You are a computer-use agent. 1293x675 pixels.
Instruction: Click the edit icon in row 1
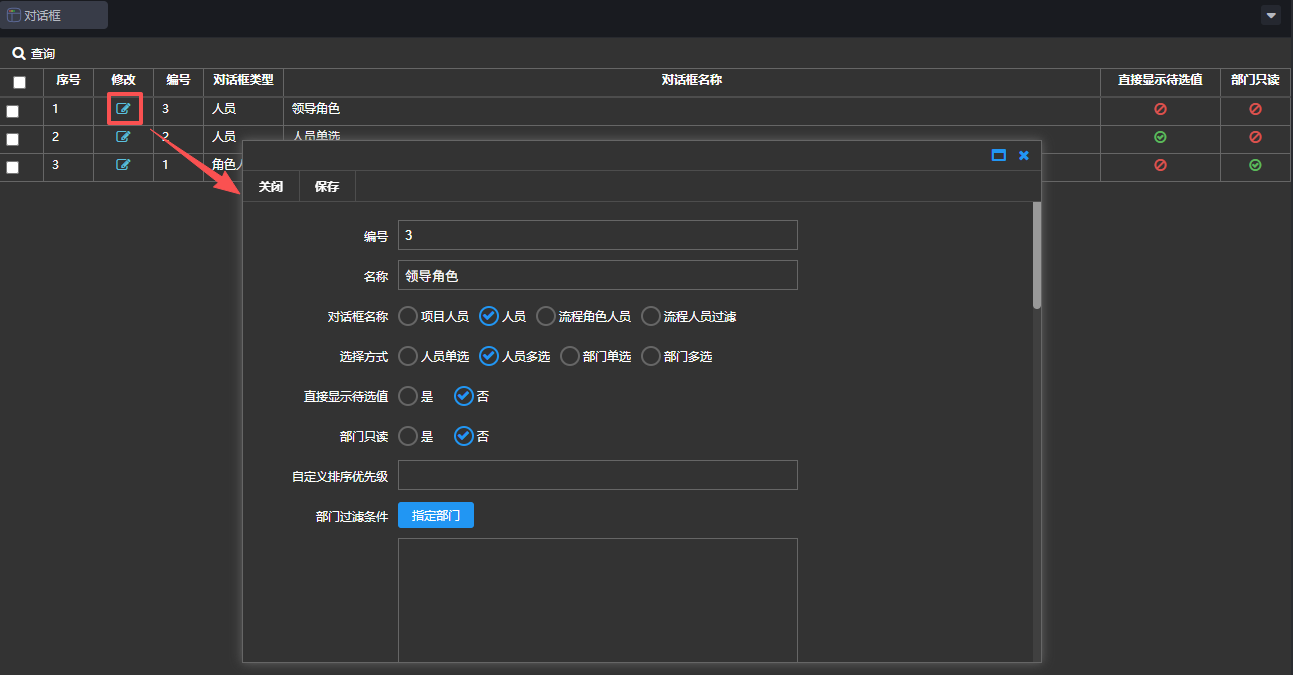[x=123, y=109]
